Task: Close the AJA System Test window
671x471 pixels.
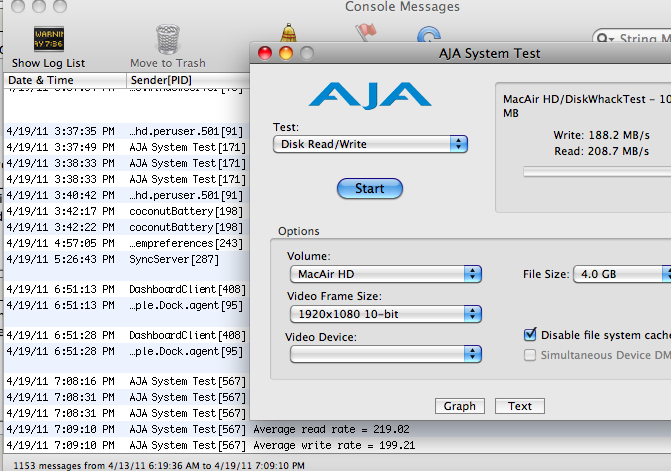Action: click(265, 53)
